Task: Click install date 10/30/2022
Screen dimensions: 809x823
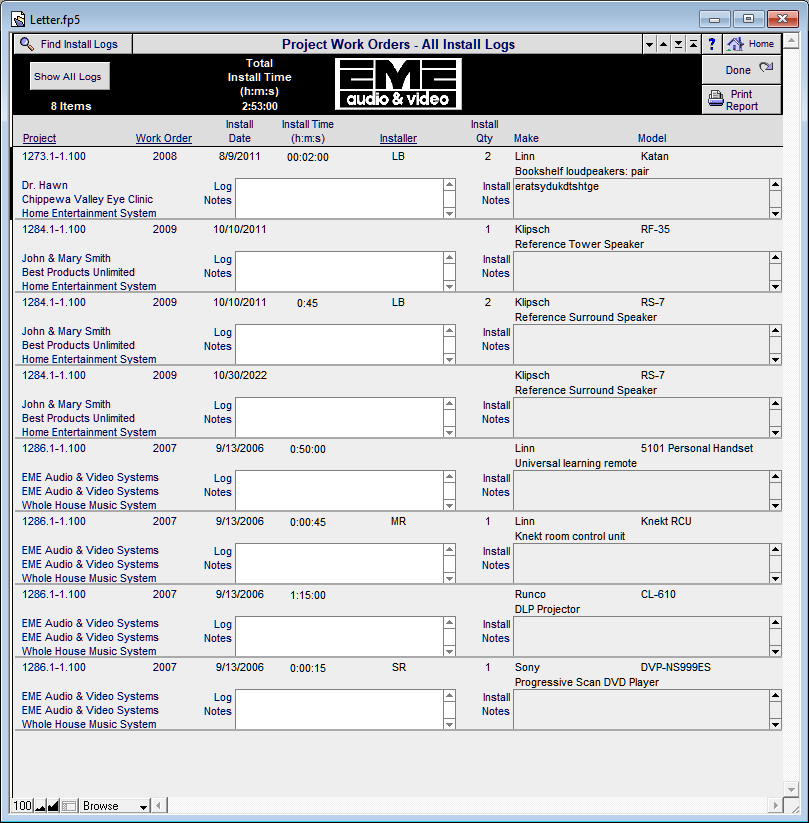Action: pyautogui.click(x=240, y=375)
